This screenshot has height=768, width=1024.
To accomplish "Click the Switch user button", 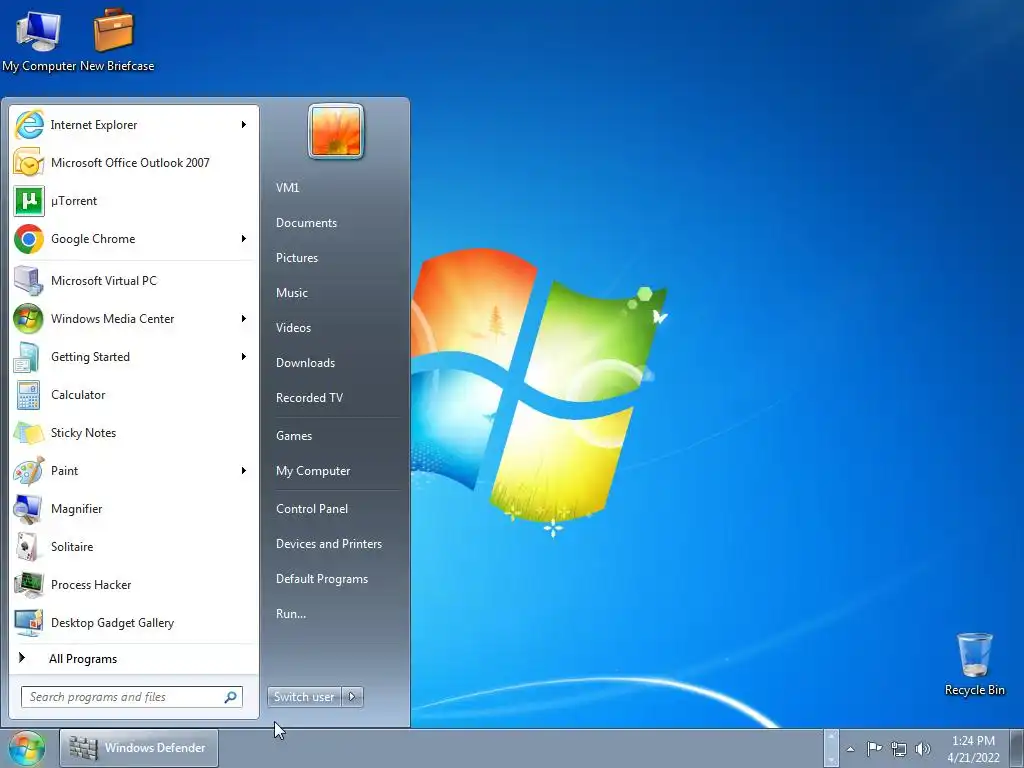I will tap(304, 697).
